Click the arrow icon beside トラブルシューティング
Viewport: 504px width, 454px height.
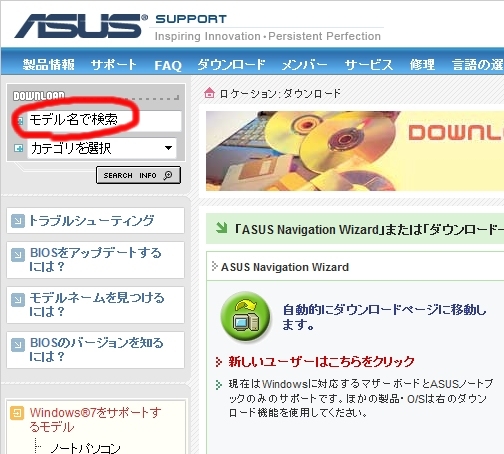click(18, 221)
